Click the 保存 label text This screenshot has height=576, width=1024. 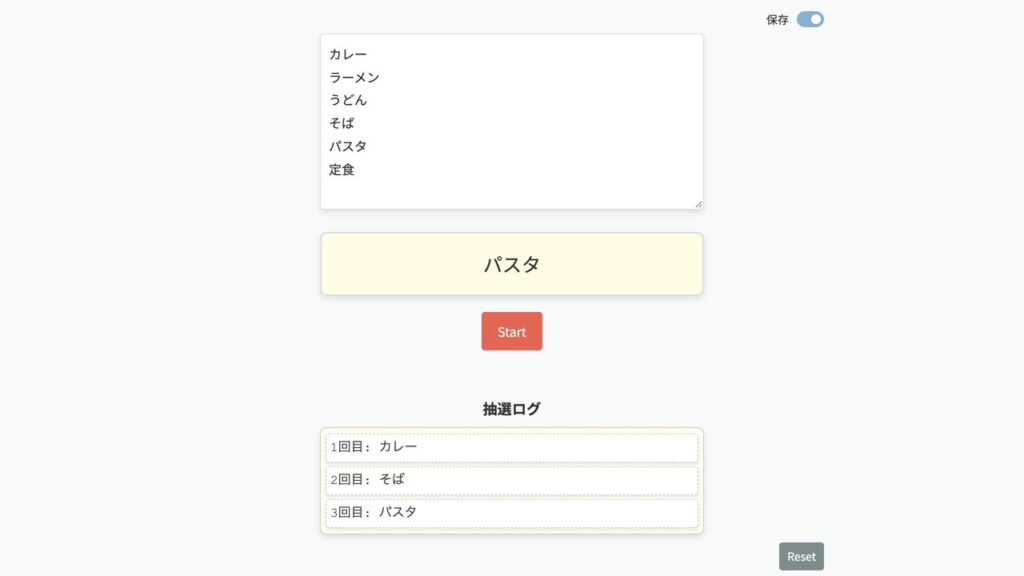777,20
